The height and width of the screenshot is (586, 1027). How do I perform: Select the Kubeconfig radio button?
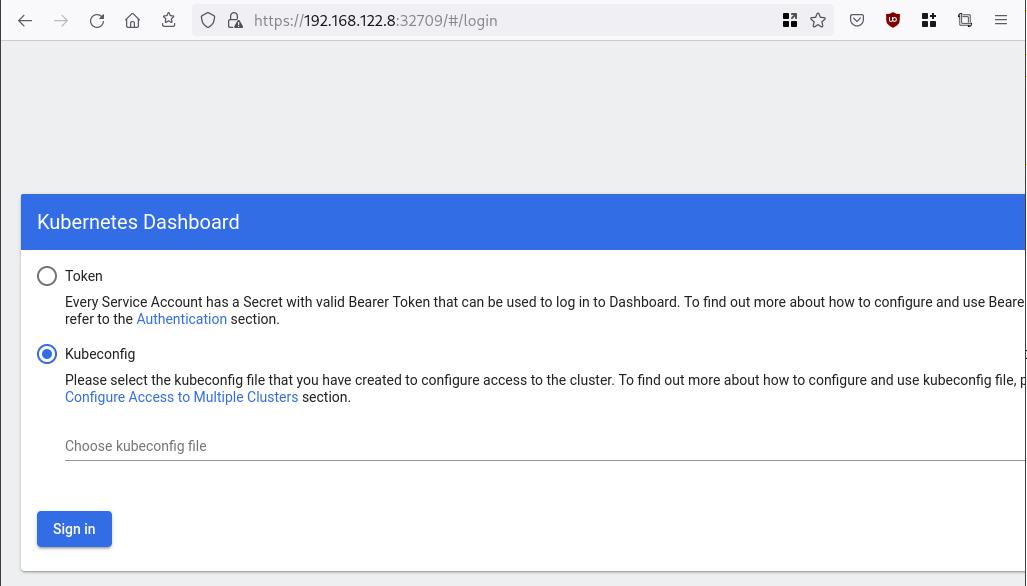[47, 354]
